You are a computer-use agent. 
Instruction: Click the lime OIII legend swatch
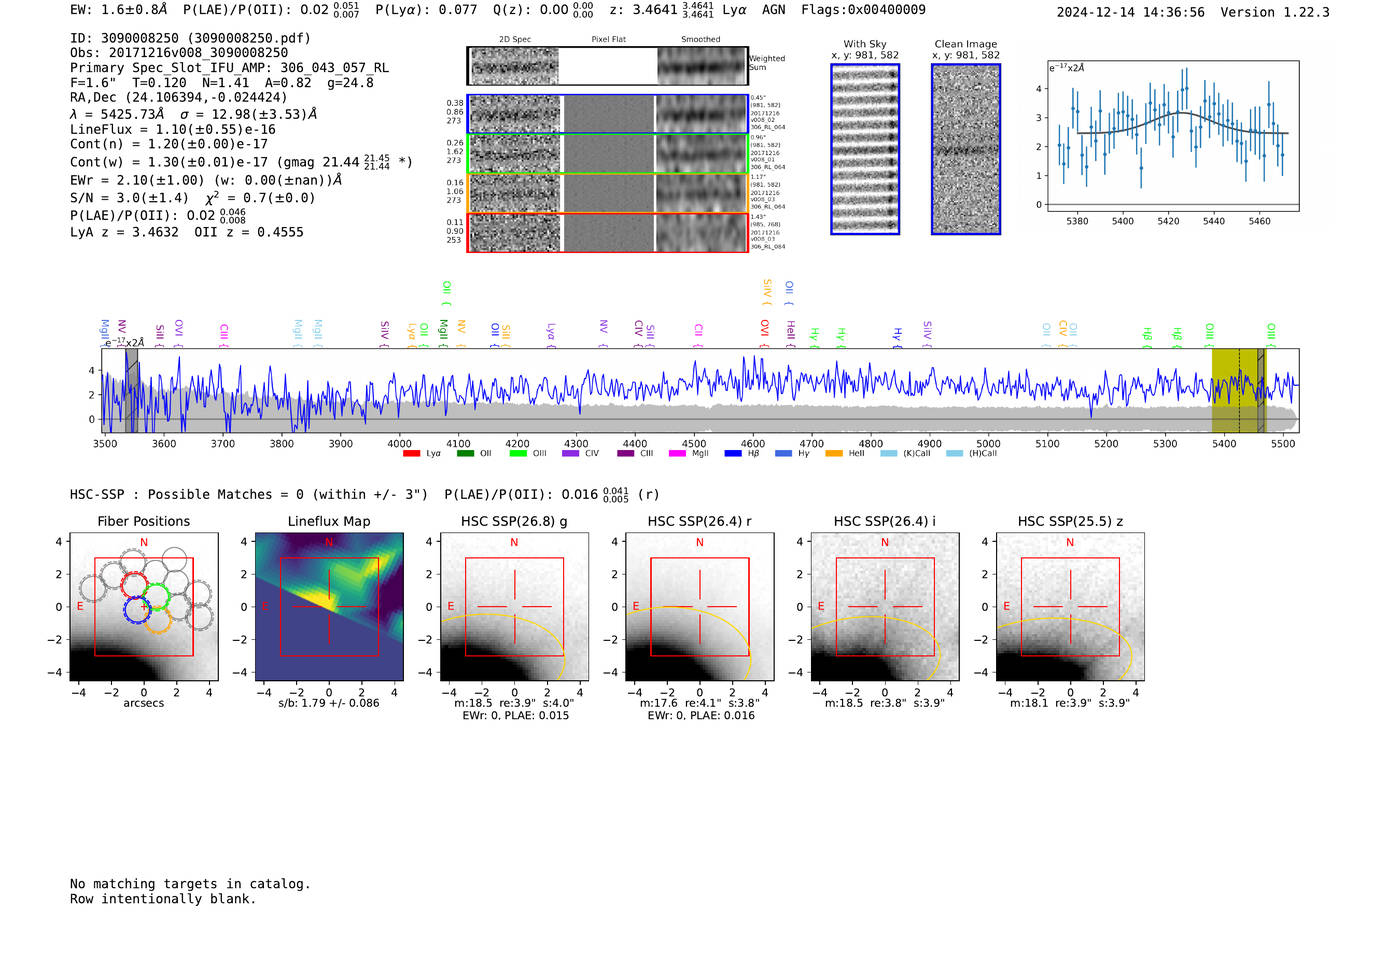518,454
